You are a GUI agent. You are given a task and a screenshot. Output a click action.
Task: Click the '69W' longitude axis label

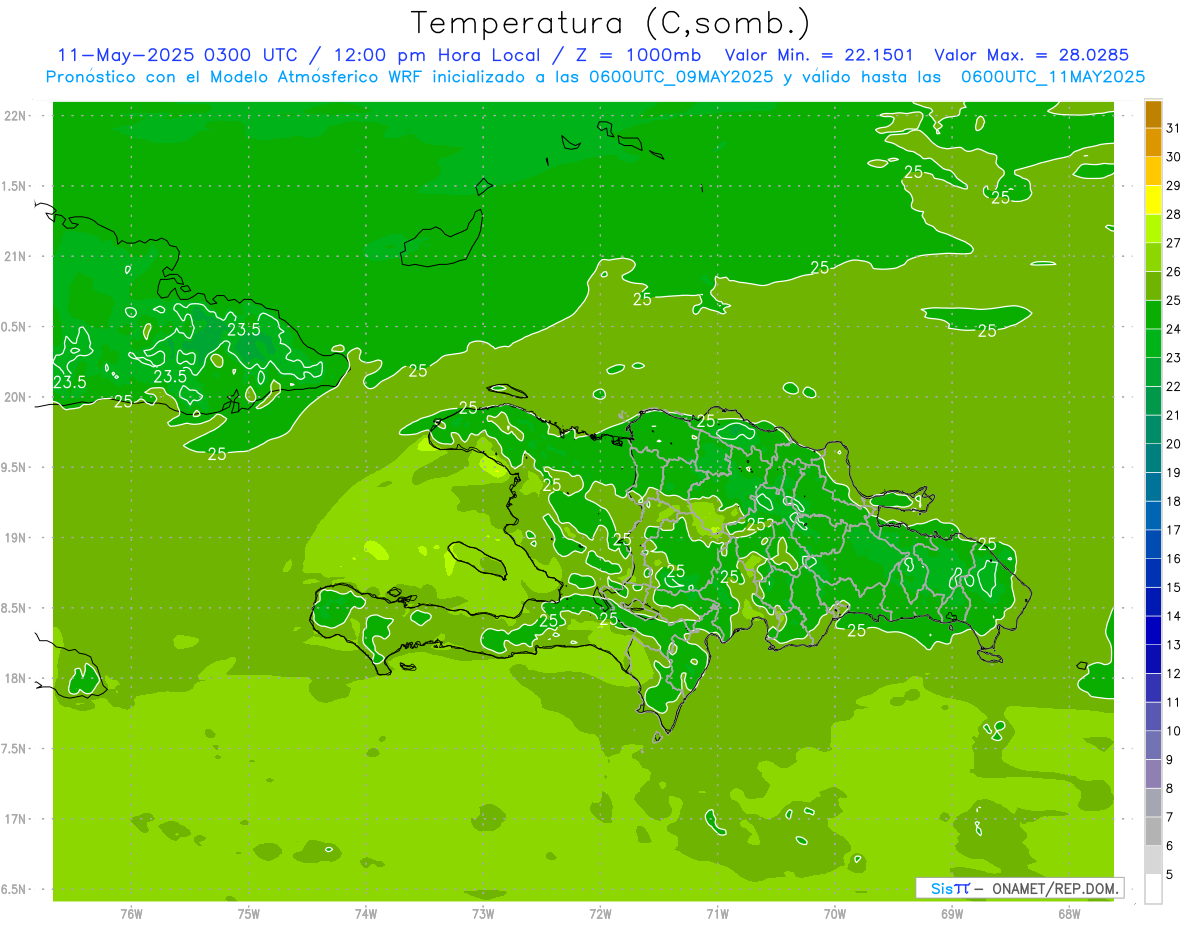(952, 914)
